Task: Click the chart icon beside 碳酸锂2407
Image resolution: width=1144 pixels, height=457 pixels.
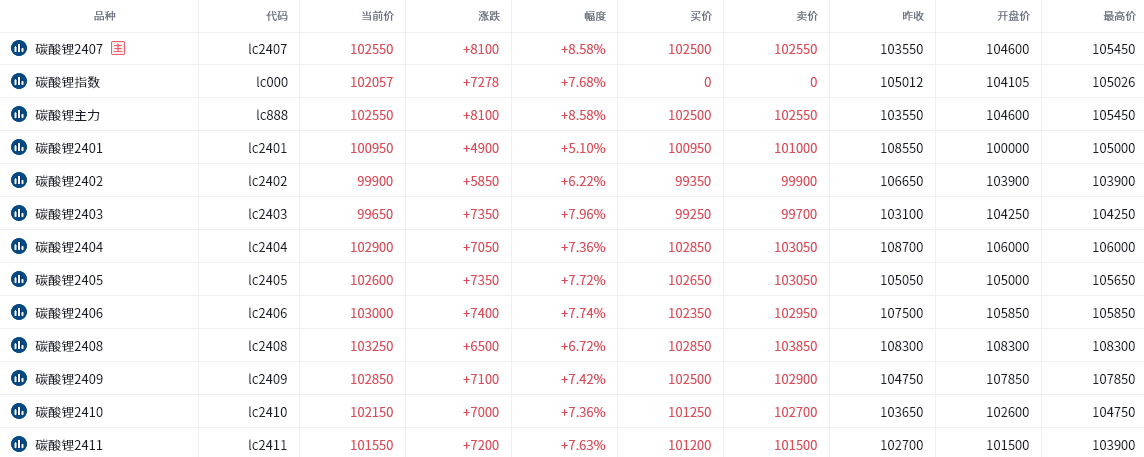Action: tap(19, 48)
